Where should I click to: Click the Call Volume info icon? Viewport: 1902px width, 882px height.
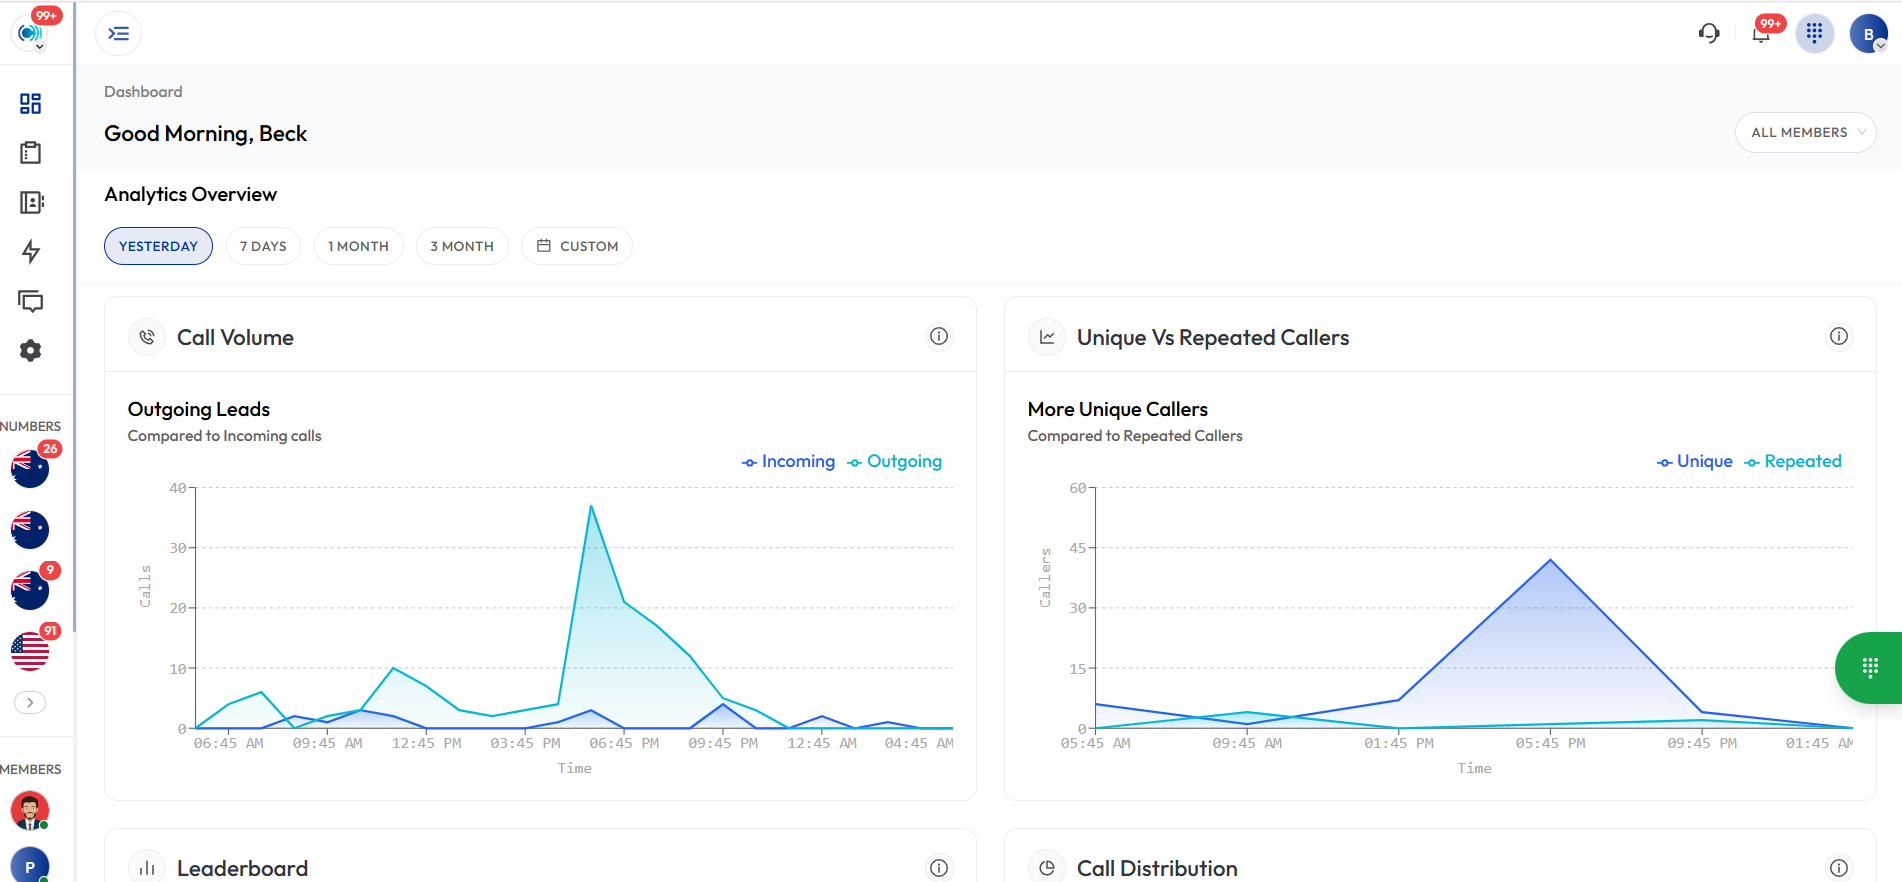939,337
